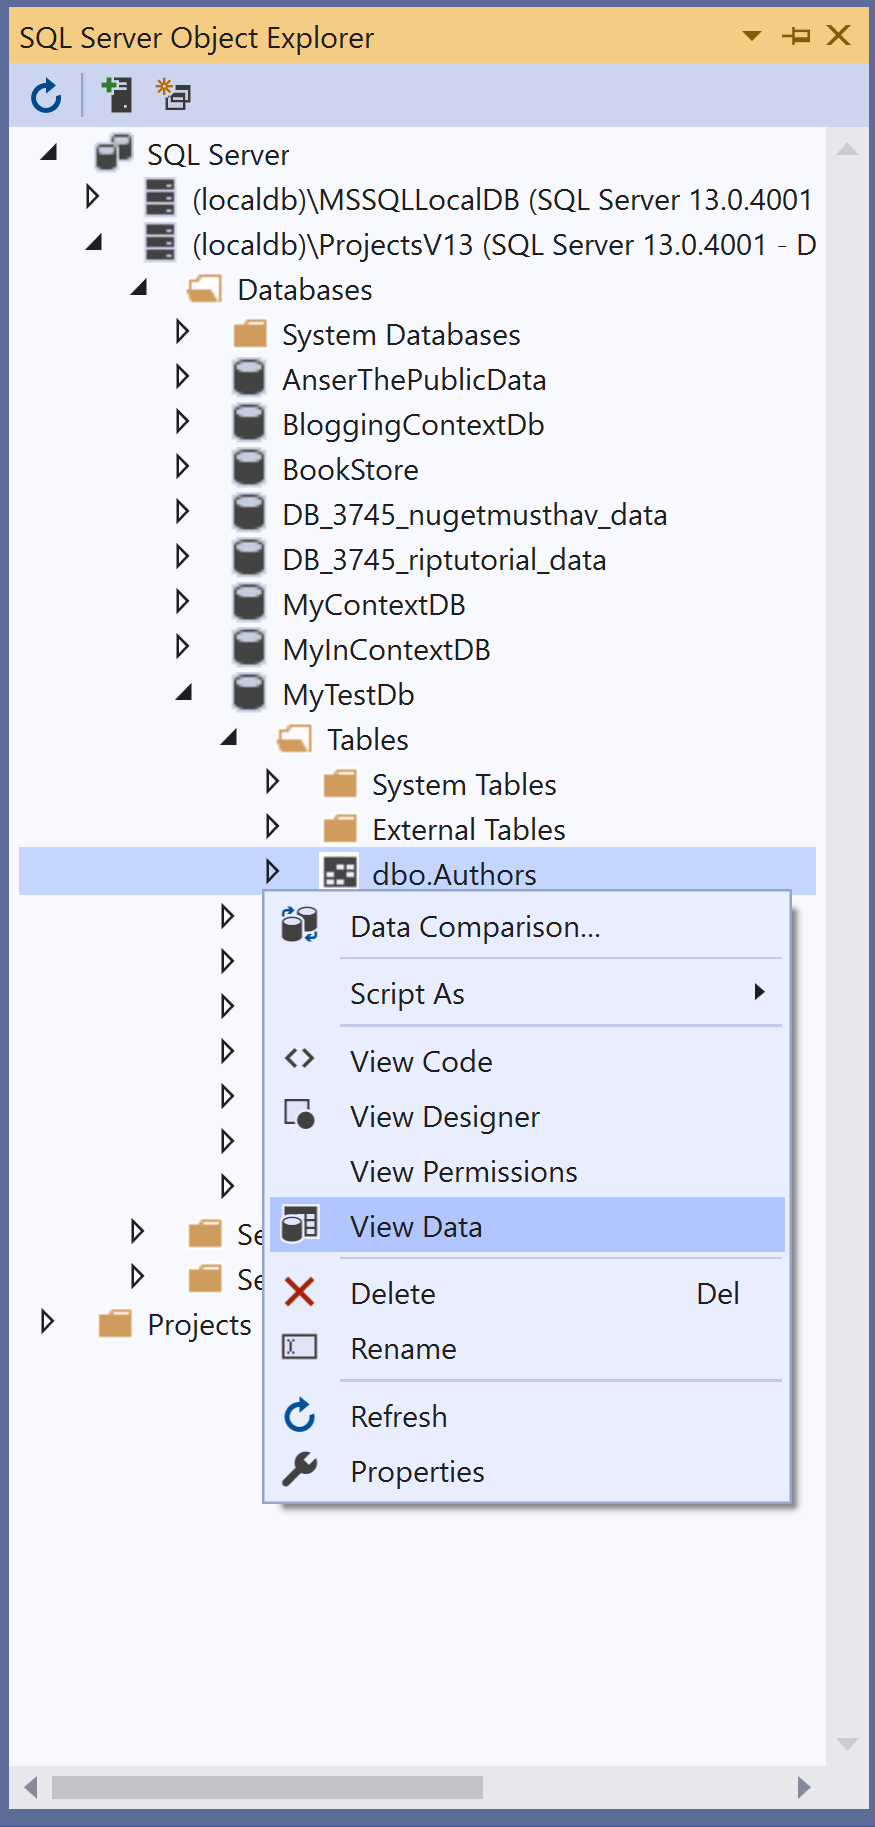Click the View Data menu icon
The image size is (875, 1827).
[299, 1224]
